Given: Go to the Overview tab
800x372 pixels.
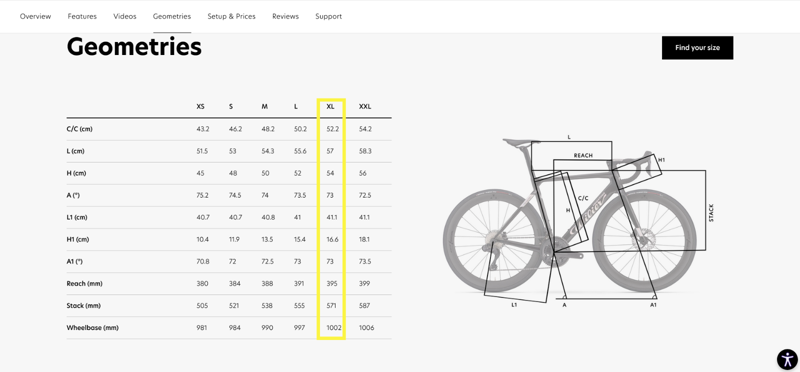Looking at the screenshot, I should click(x=35, y=16).
